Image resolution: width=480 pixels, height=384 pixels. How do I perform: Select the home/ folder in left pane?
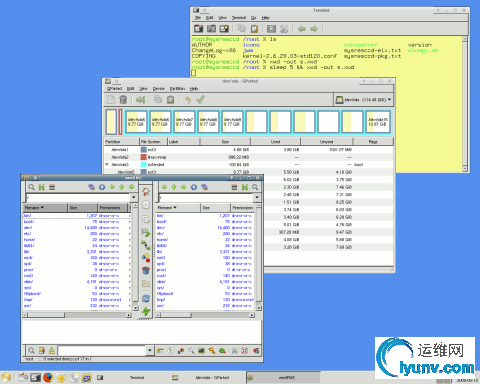click(30, 239)
